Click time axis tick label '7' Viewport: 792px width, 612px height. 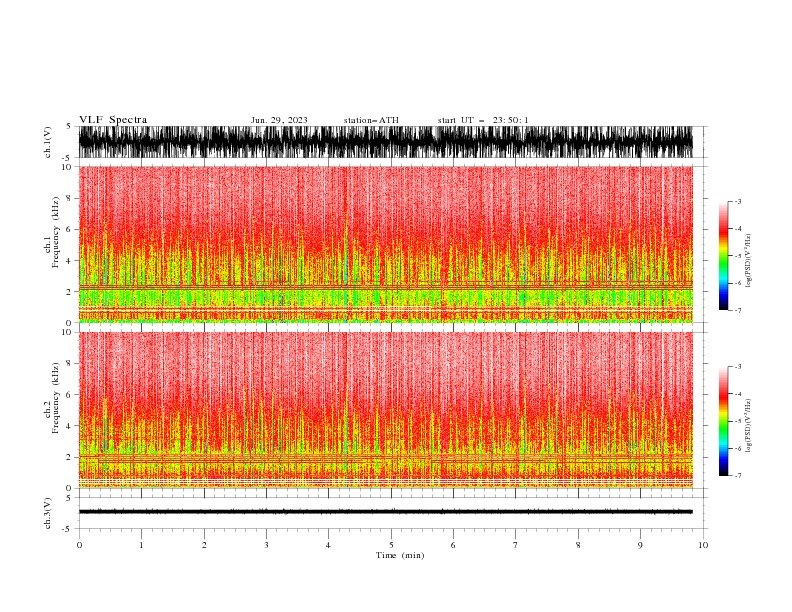[x=516, y=545]
